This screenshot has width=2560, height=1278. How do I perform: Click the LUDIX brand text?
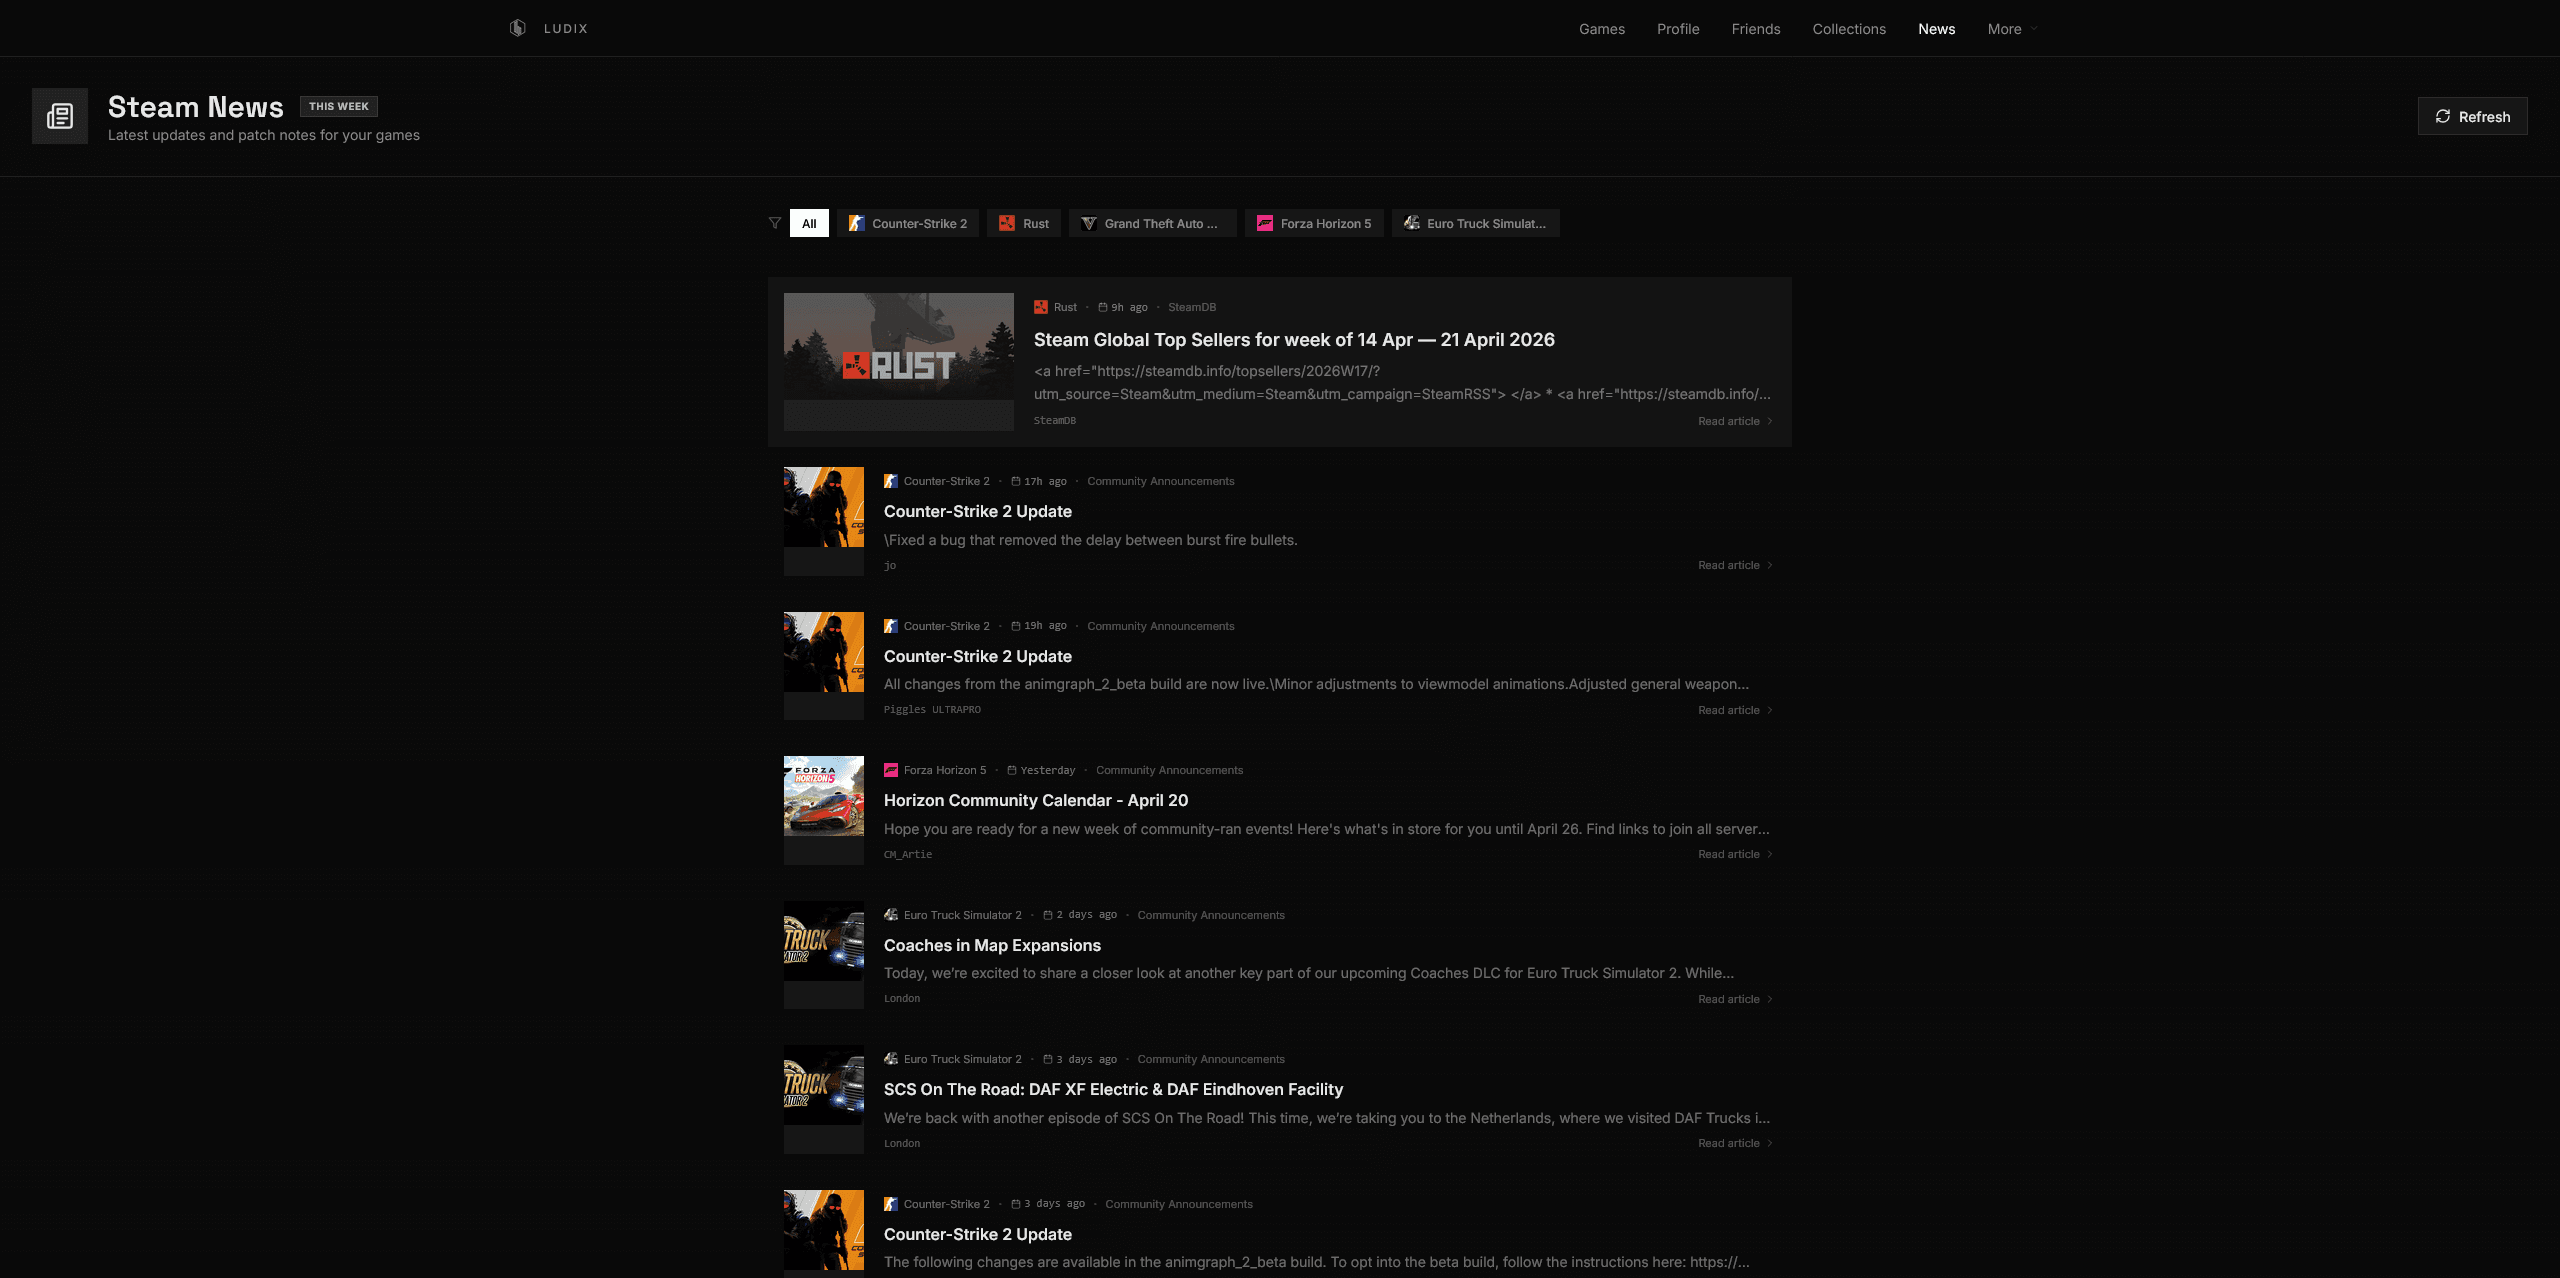pos(566,29)
